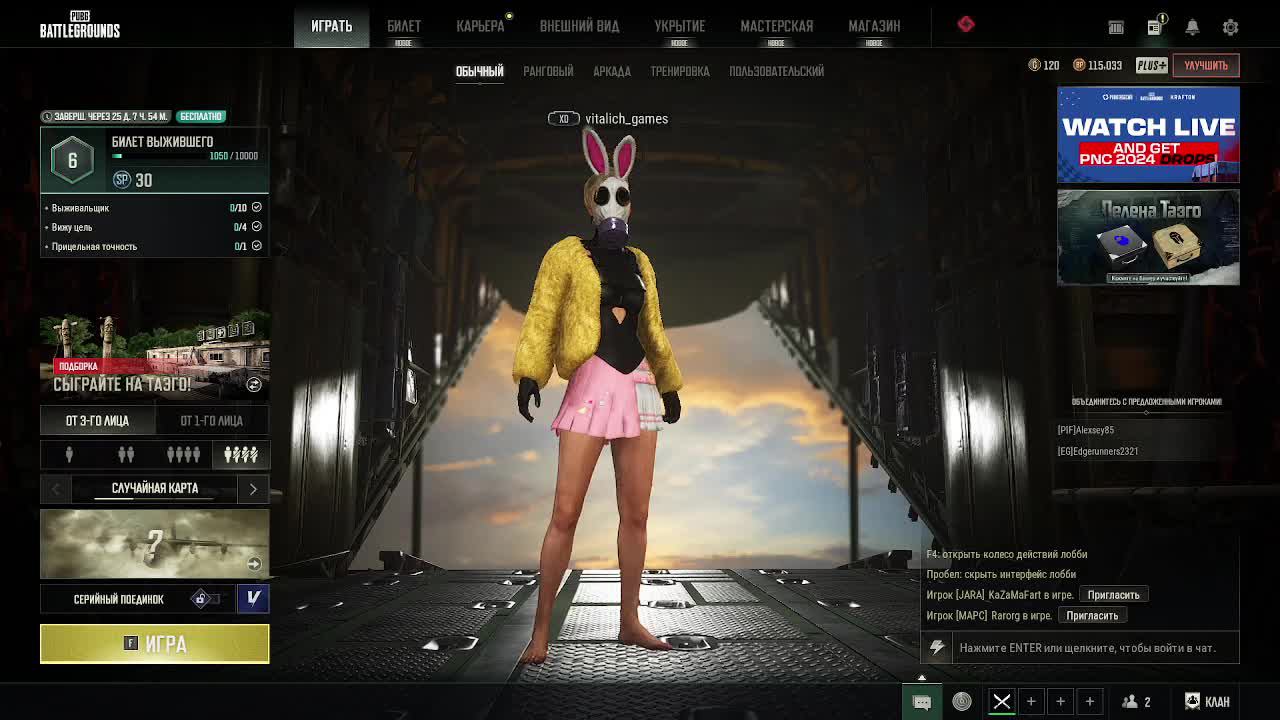Open the МАСТЕРСКАЯ tab

777,26
